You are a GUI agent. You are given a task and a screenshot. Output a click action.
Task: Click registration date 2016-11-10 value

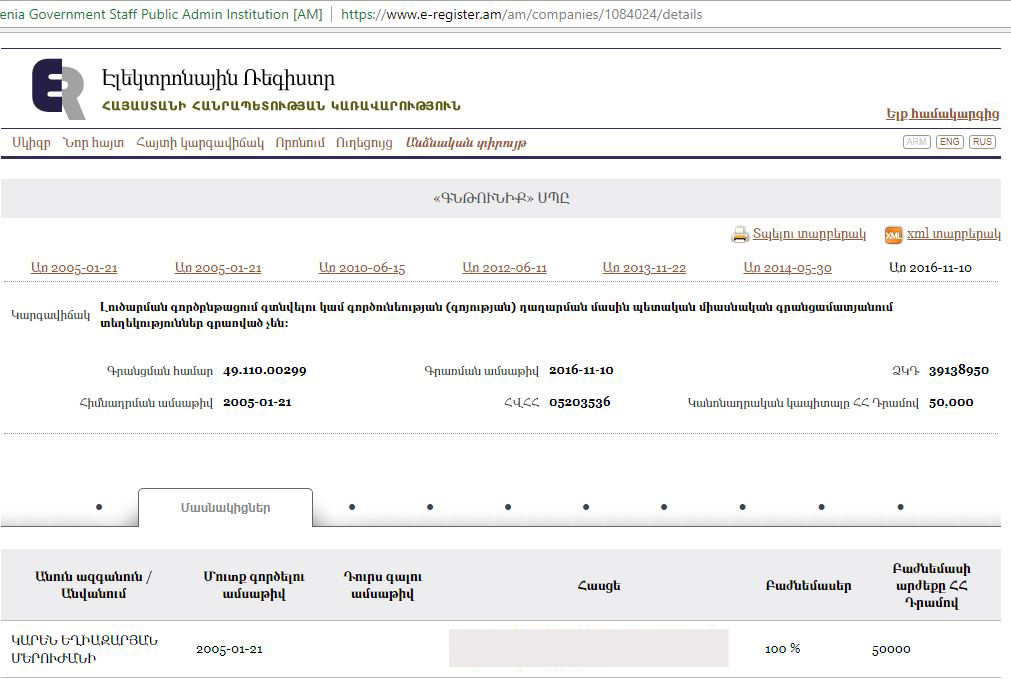581,370
